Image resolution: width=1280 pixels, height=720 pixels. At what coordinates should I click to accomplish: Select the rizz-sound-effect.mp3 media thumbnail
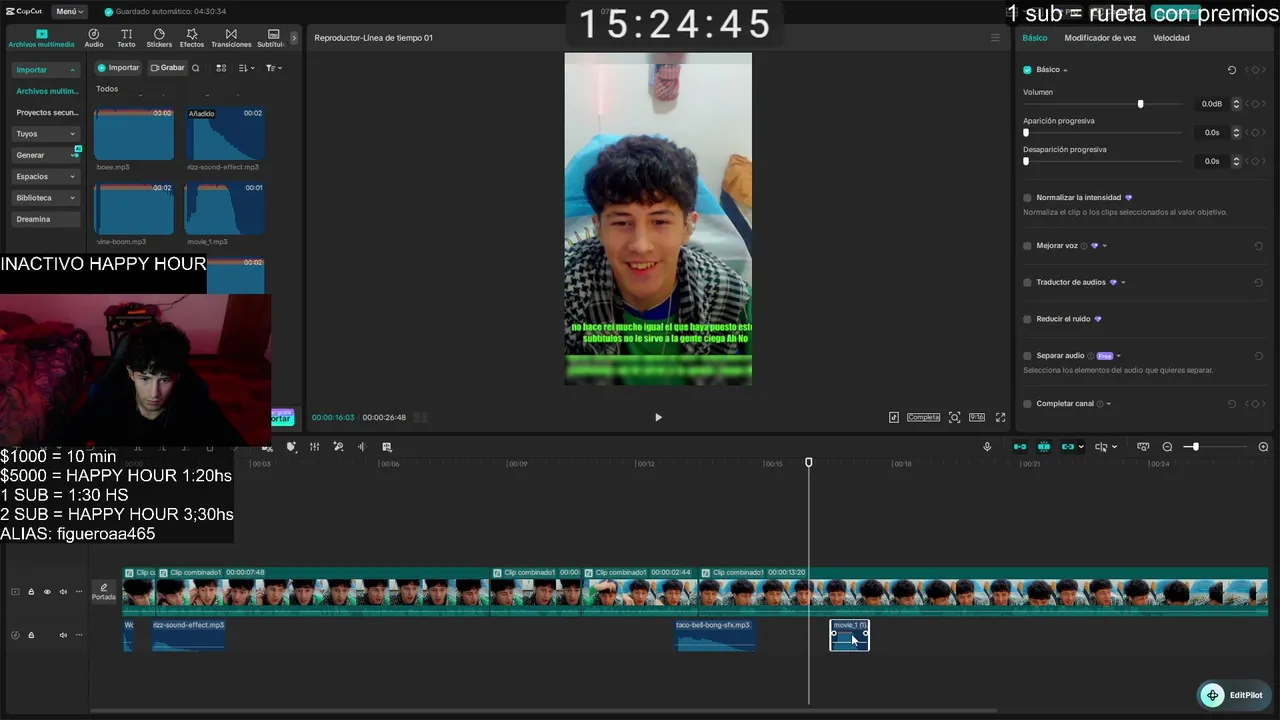click(225, 133)
